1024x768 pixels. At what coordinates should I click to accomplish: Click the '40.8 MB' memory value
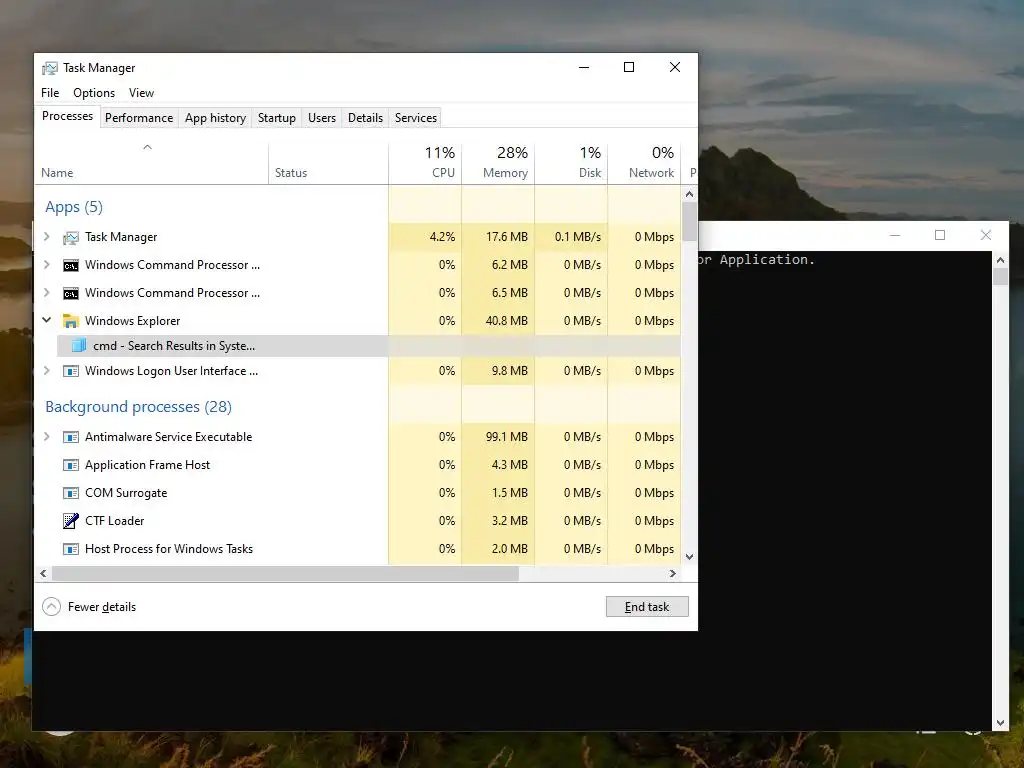[507, 321]
